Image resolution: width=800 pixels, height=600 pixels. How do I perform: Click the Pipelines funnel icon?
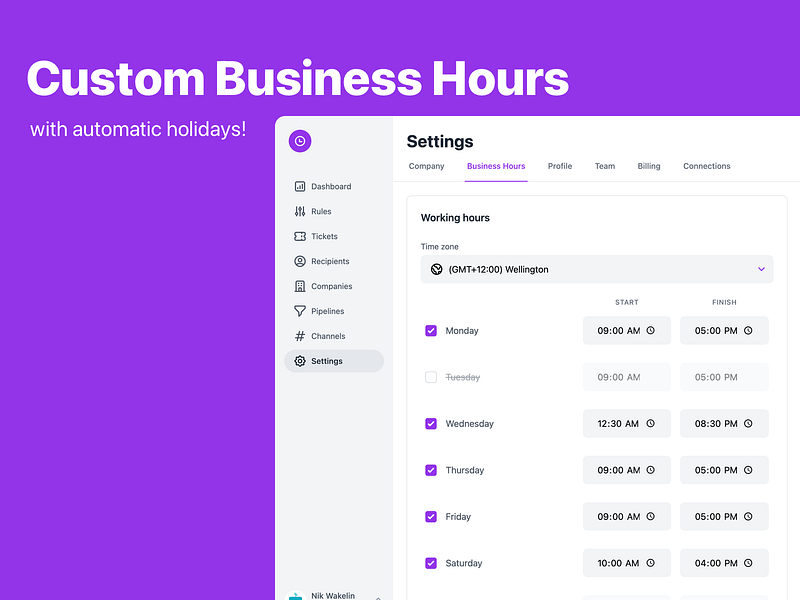300,311
